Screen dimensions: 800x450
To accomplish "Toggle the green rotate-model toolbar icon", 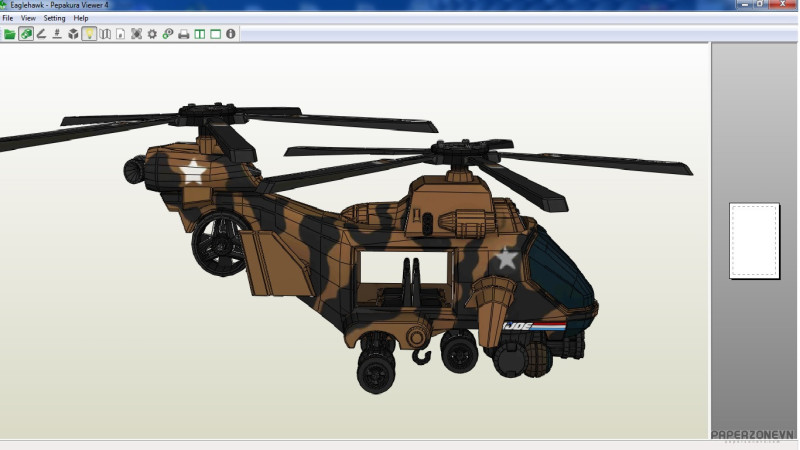I will coord(26,34).
